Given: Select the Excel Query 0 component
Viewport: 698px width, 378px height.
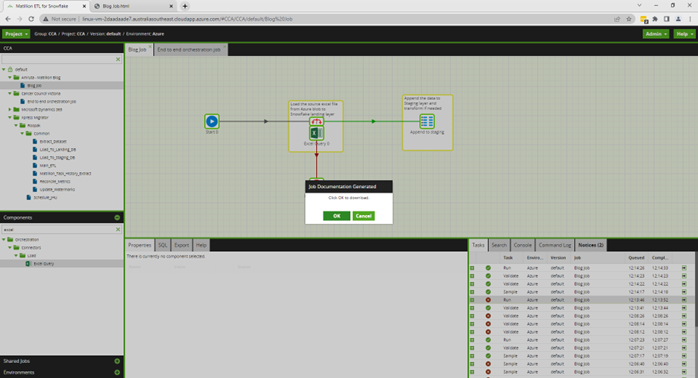Looking at the screenshot, I should (x=317, y=133).
